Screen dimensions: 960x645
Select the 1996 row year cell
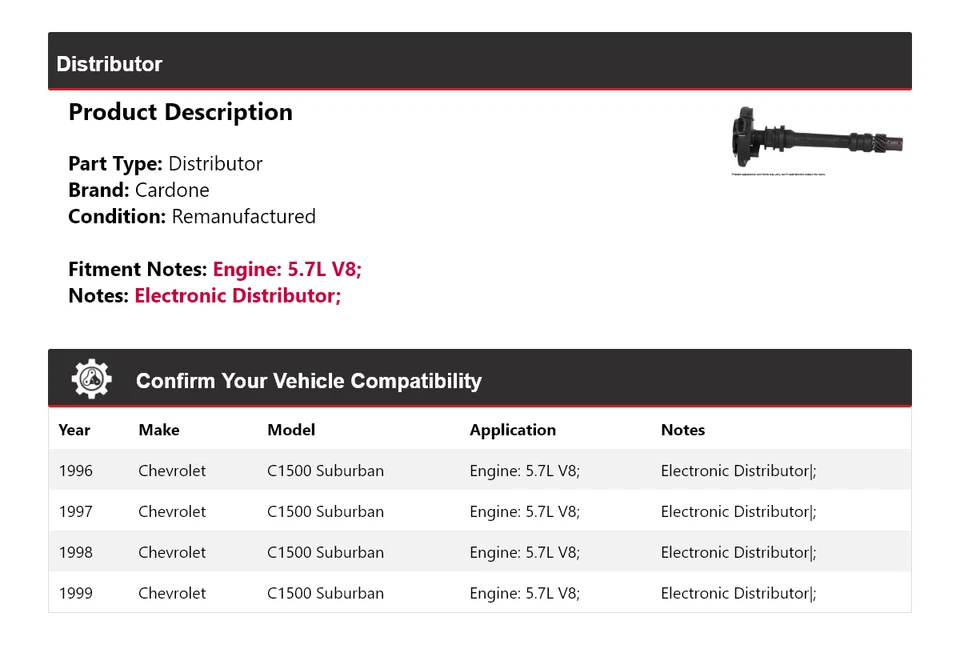75,471
